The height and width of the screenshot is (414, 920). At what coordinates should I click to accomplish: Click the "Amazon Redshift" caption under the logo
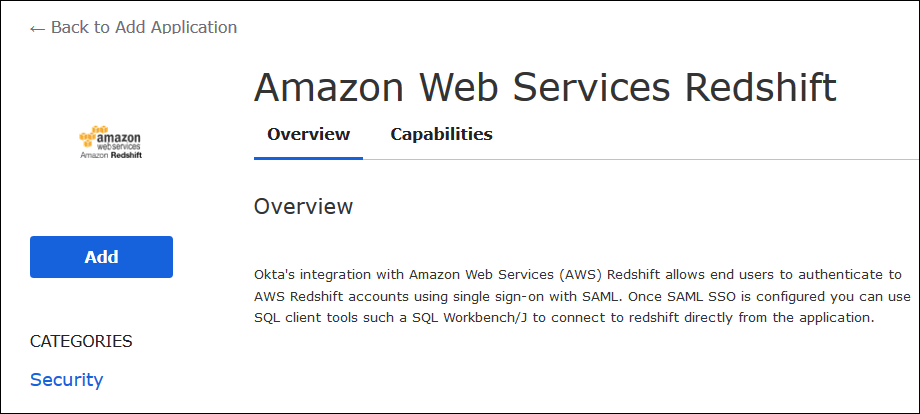(x=110, y=156)
